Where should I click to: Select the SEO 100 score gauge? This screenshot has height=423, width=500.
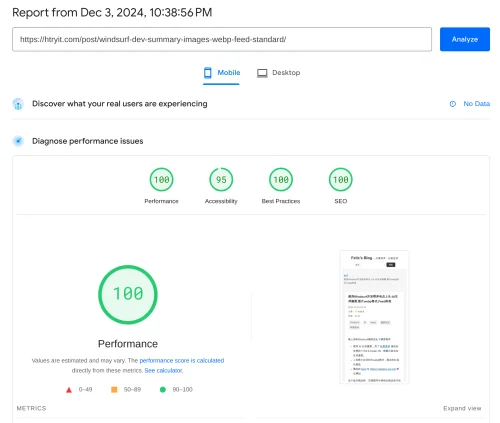pos(341,180)
